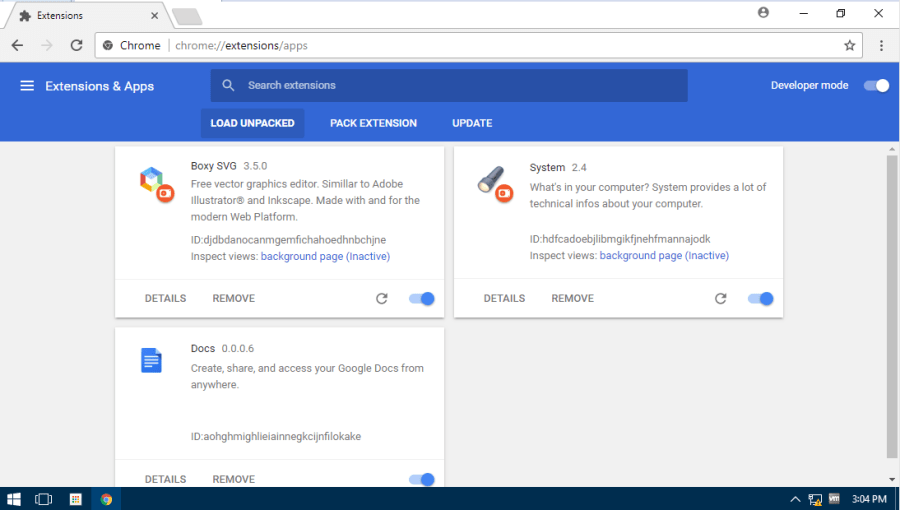This screenshot has width=900, height=510.
Task: Open the Chrome user profile icon
Action: [764, 13]
